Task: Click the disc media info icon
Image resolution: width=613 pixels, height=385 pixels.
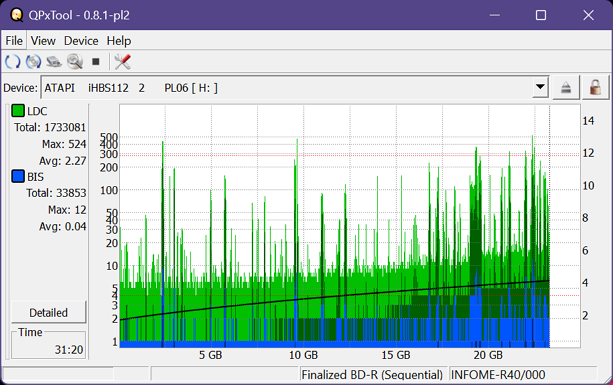Action: click(x=33, y=62)
